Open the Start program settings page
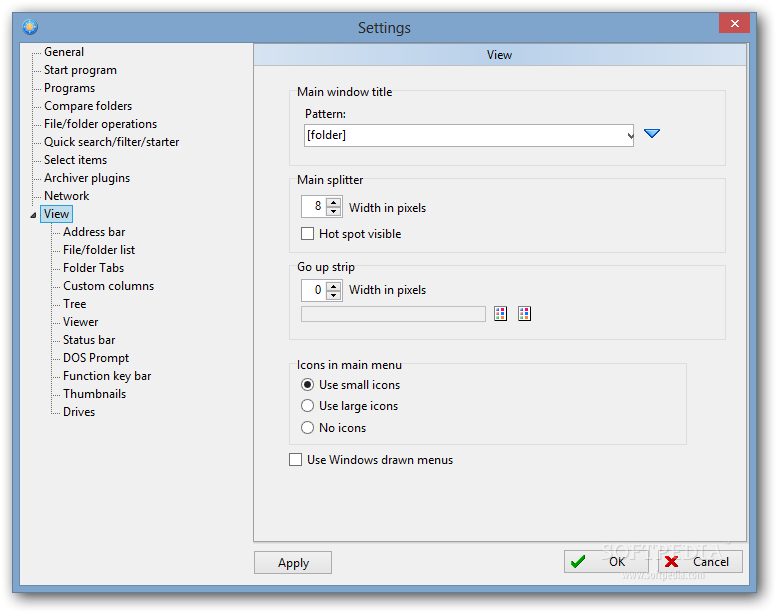The height and width of the screenshot is (613, 777). [80, 70]
